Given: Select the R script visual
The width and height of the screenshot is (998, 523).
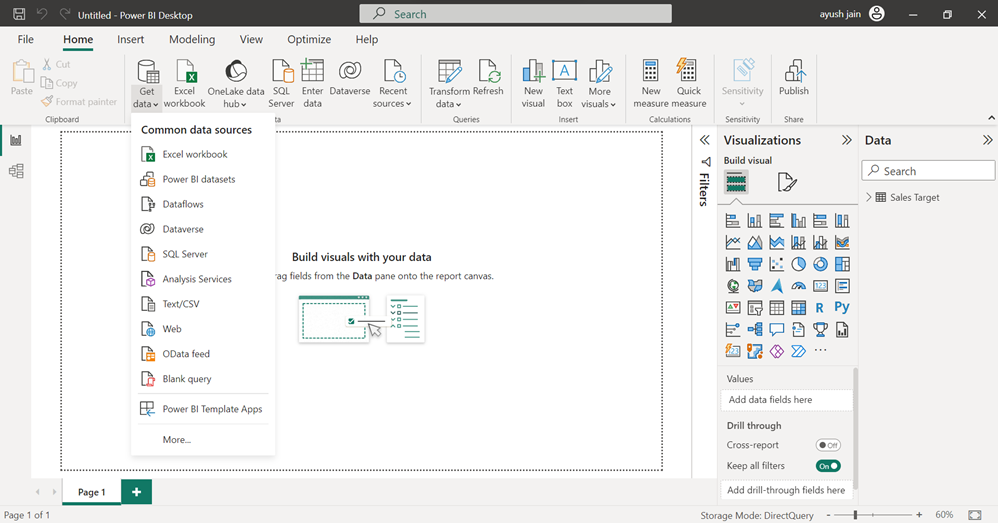Looking at the screenshot, I should click(x=820, y=308).
